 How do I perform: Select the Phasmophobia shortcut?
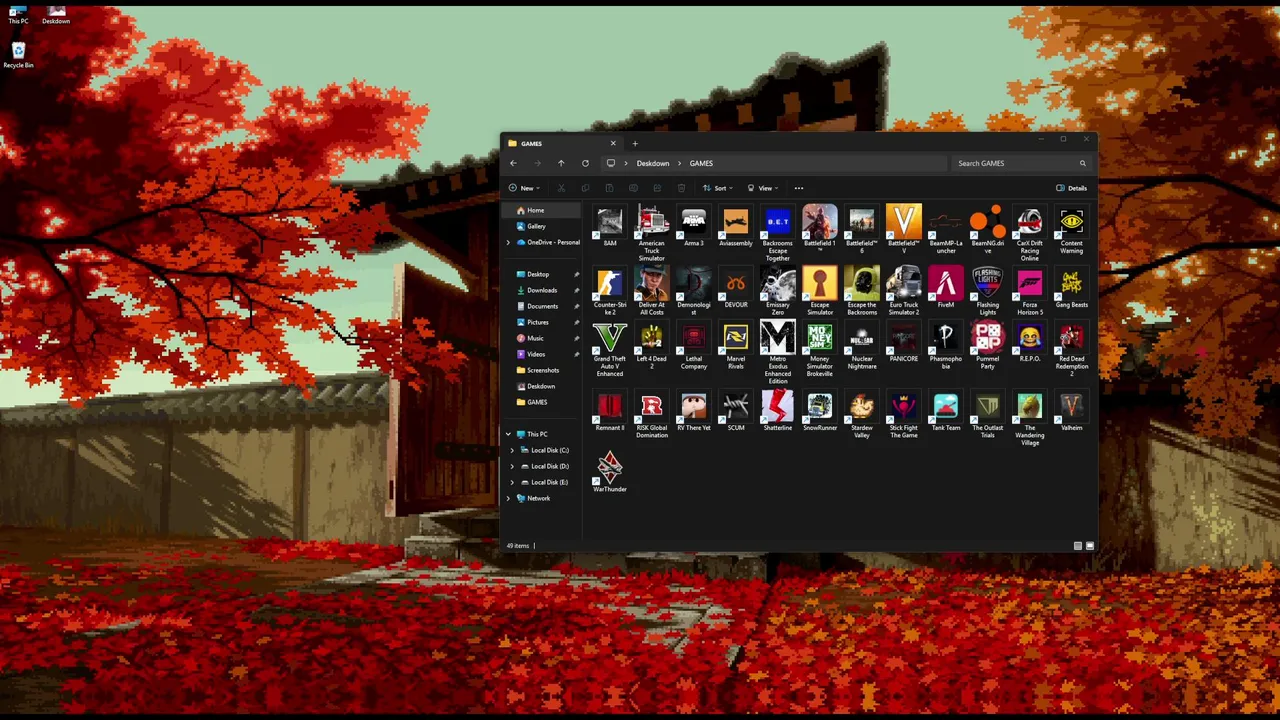click(x=946, y=345)
